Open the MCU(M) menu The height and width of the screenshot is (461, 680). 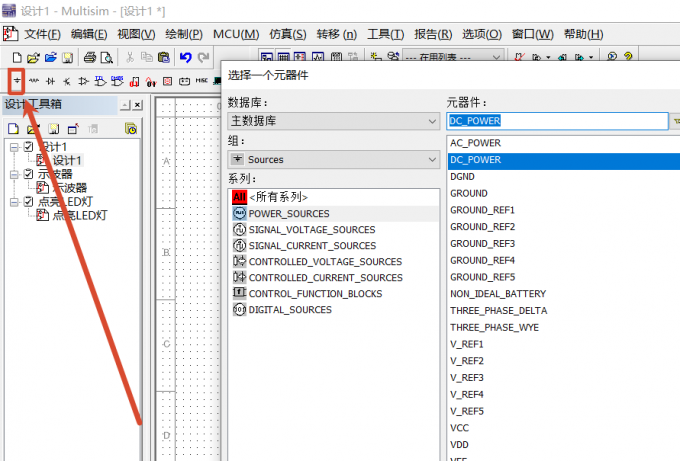tap(236, 34)
